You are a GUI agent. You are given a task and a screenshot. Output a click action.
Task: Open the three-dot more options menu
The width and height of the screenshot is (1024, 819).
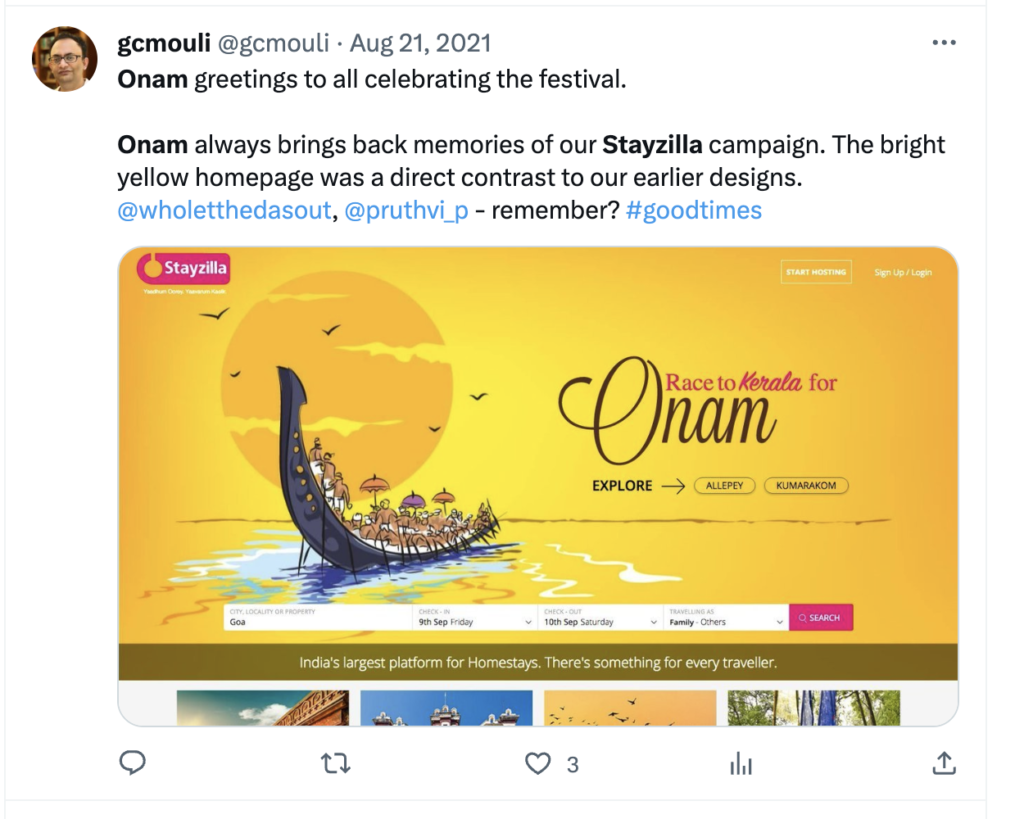[x=943, y=43]
